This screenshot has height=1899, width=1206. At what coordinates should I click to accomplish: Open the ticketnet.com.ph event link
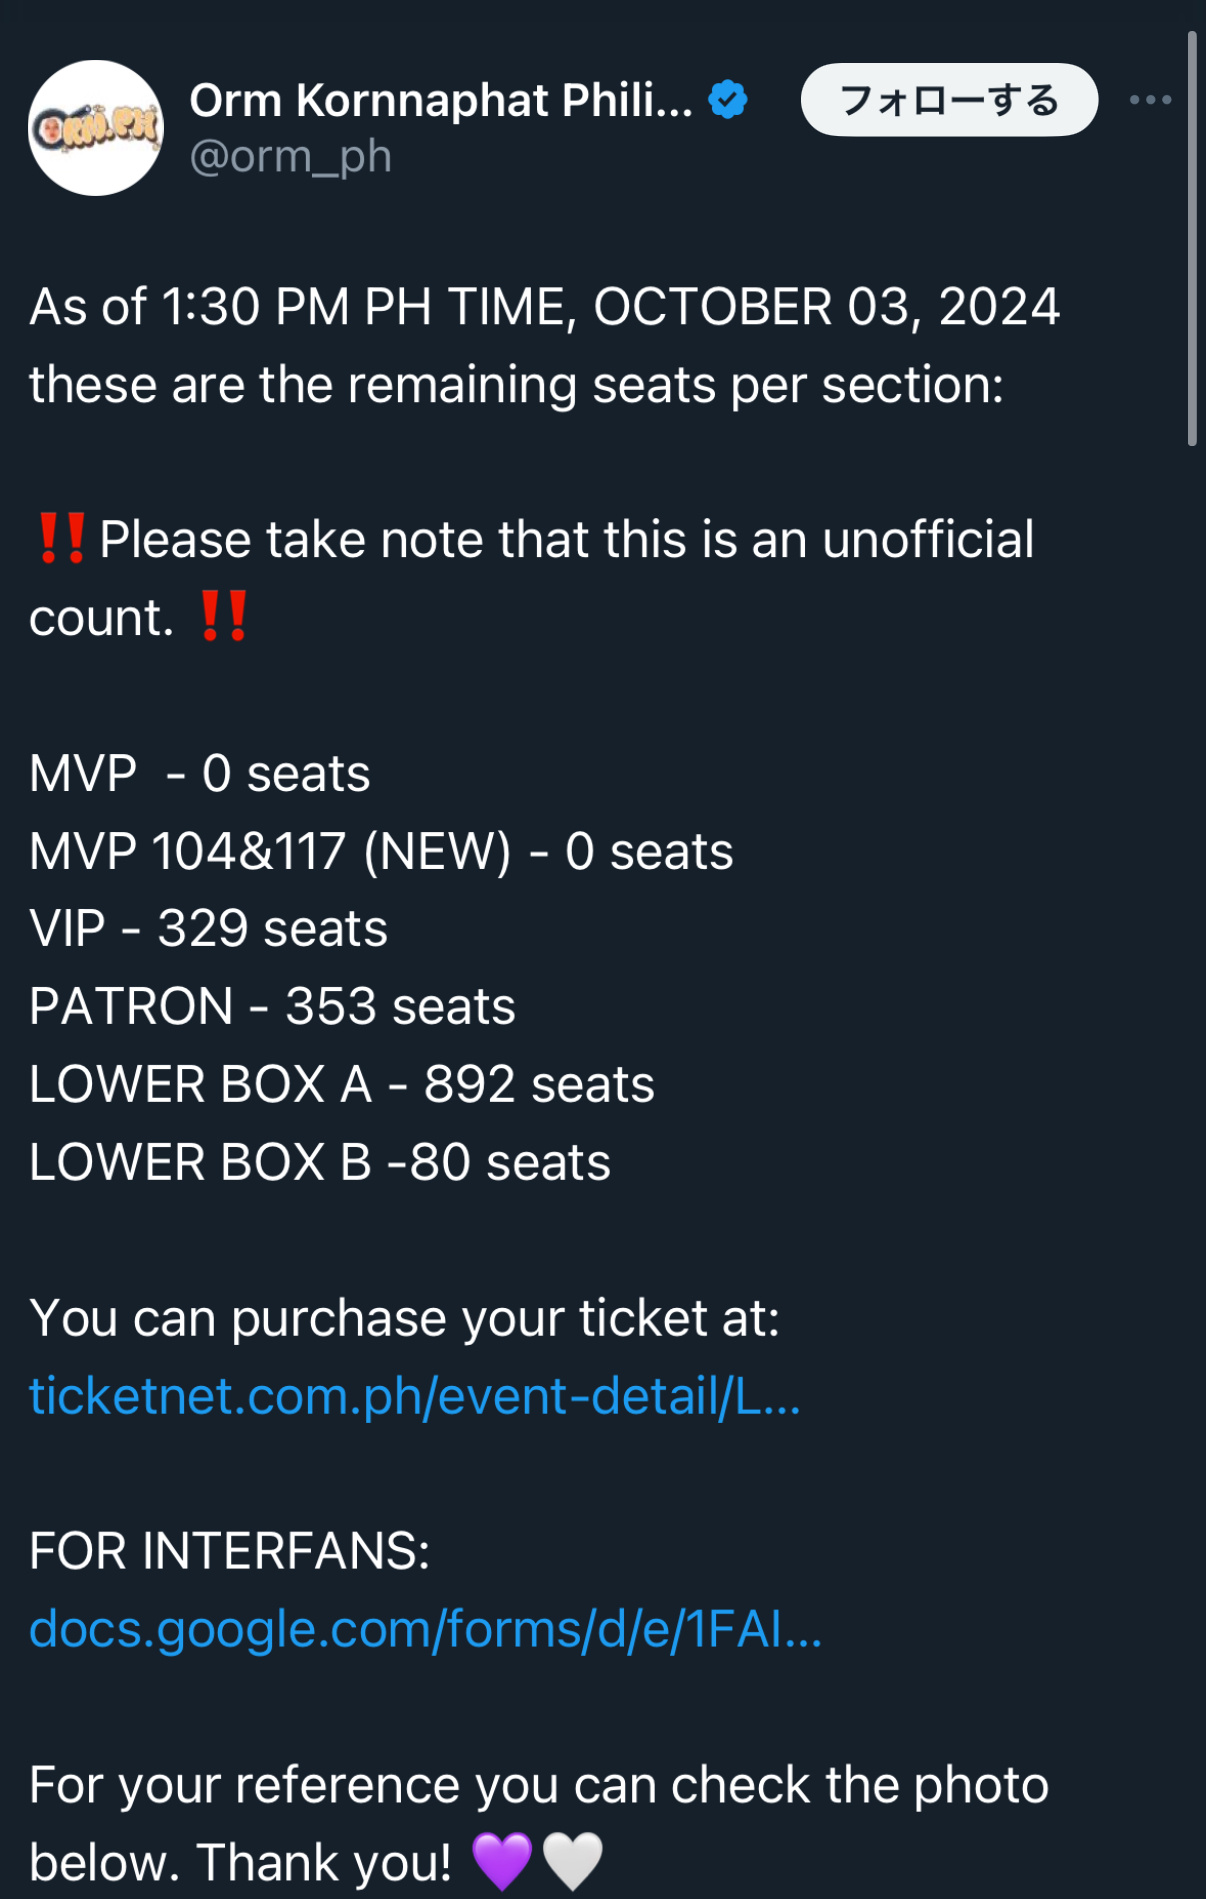pyautogui.click(x=415, y=1396)
